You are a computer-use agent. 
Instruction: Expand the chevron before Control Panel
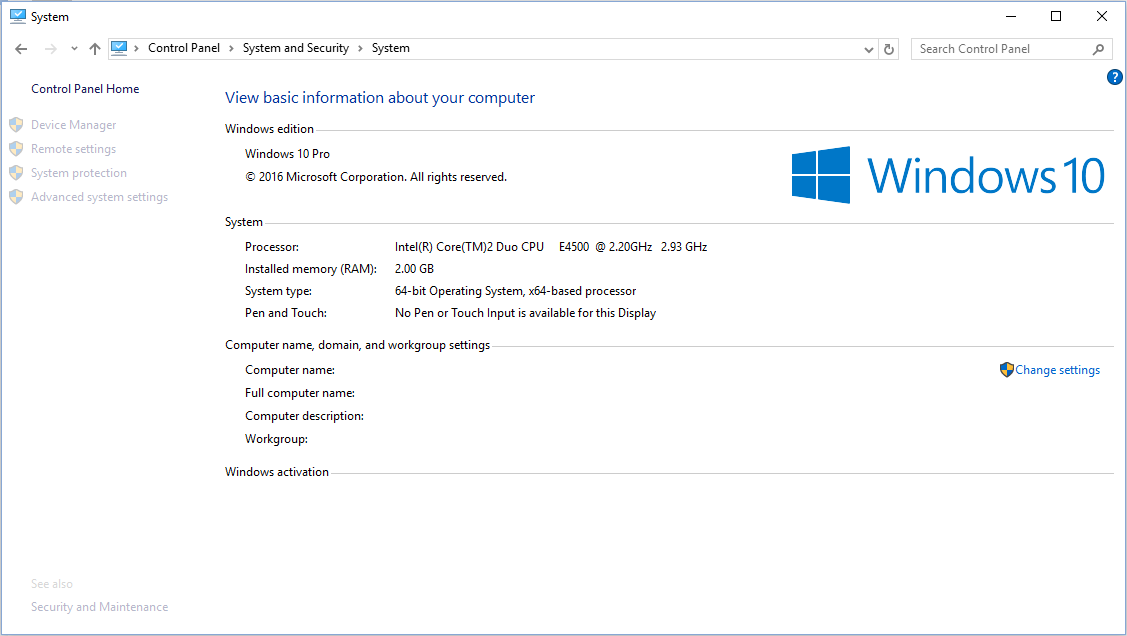click(137, 48)
